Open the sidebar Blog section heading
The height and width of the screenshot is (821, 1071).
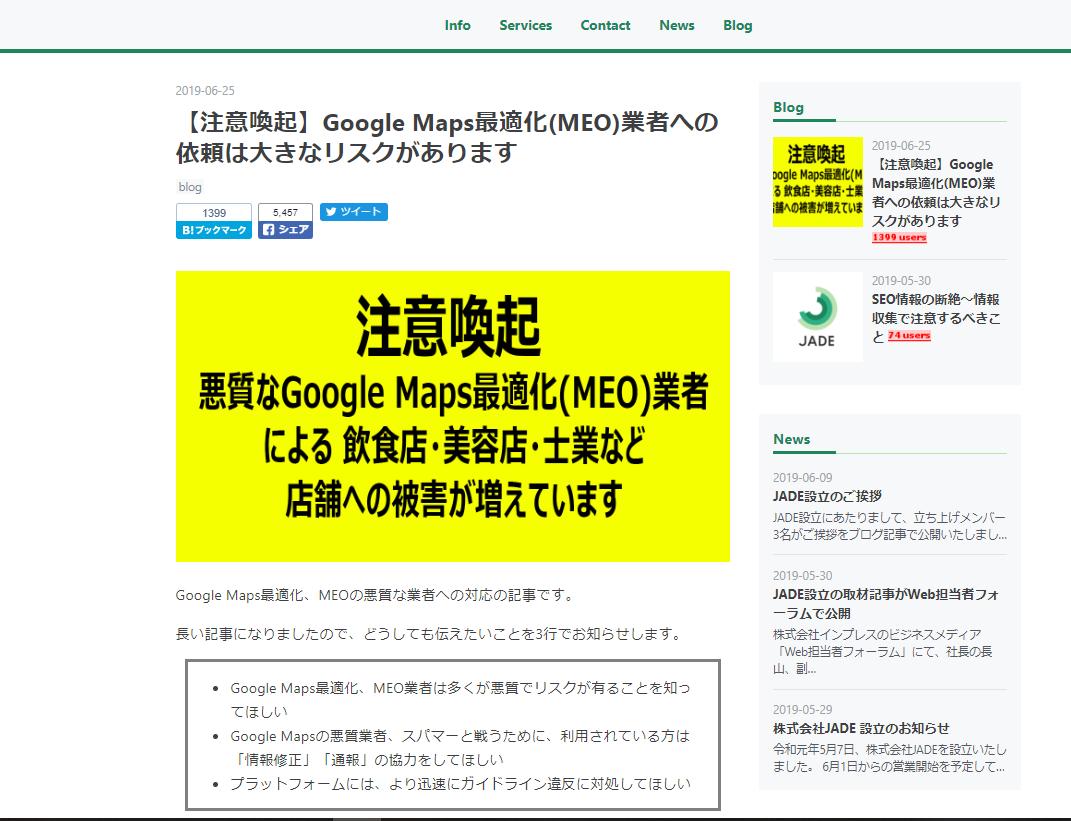pos(788,107)
